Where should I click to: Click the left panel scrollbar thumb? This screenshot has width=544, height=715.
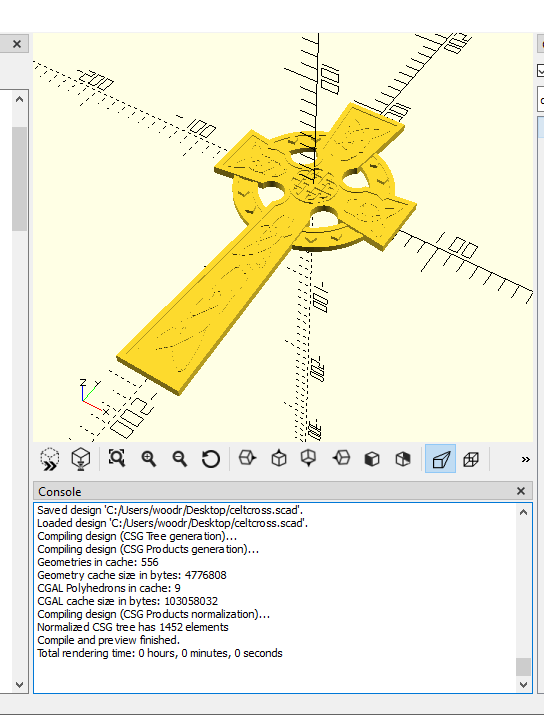(x=19, y=179)
